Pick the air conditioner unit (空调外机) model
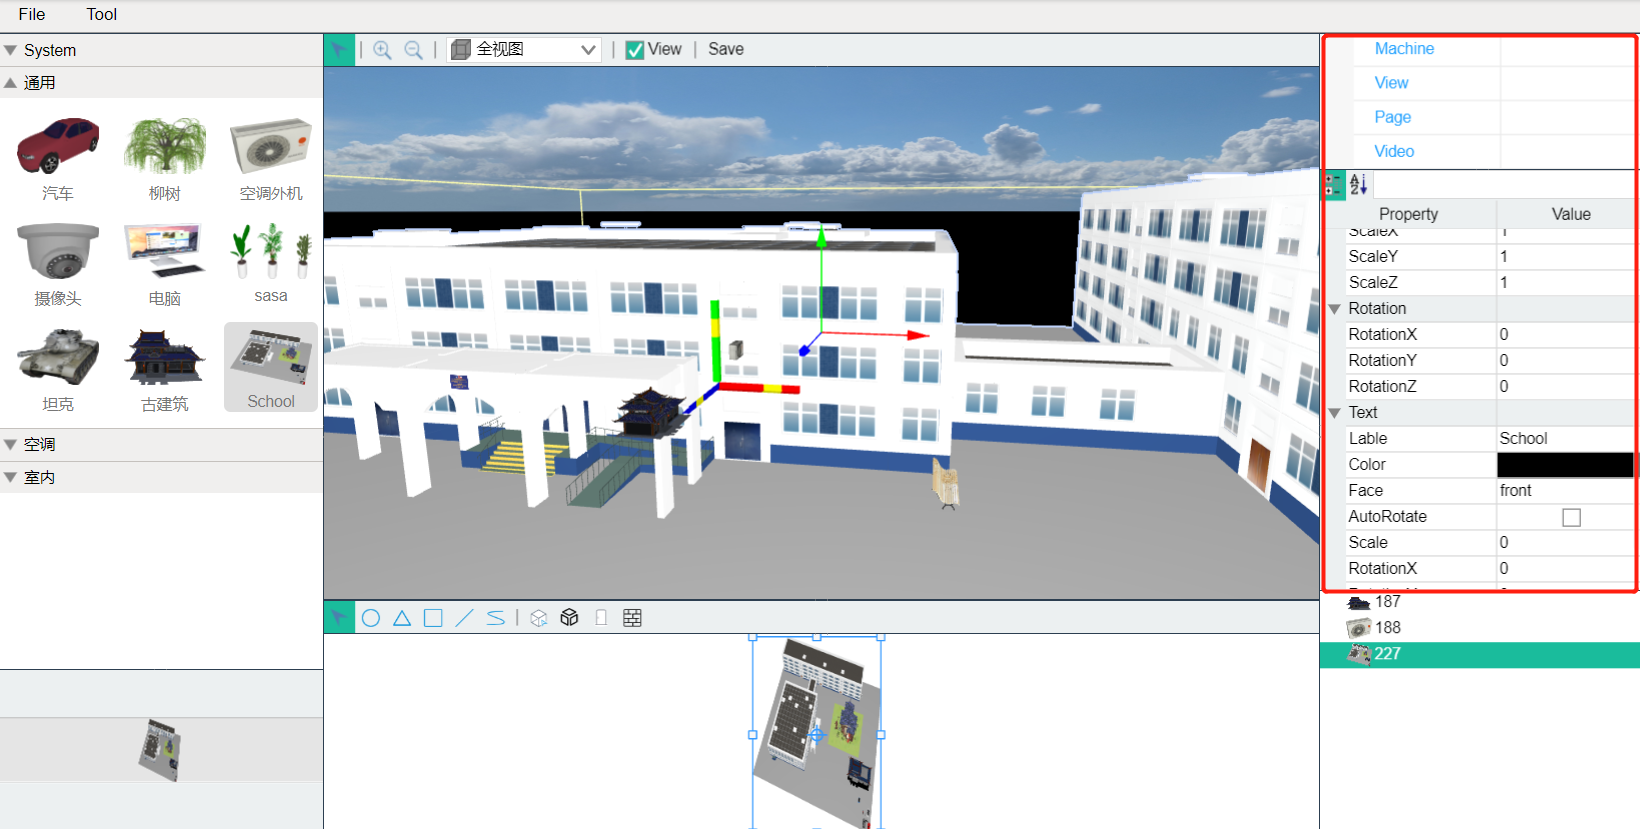The image size is (1640, 830). click(x=271, y=158)
